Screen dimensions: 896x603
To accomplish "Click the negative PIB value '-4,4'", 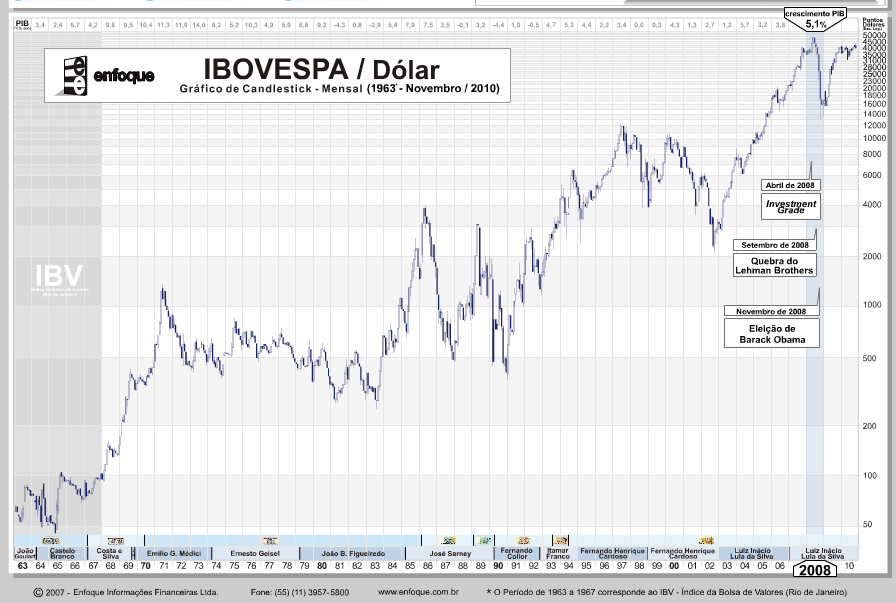I will tap(498, 25).
